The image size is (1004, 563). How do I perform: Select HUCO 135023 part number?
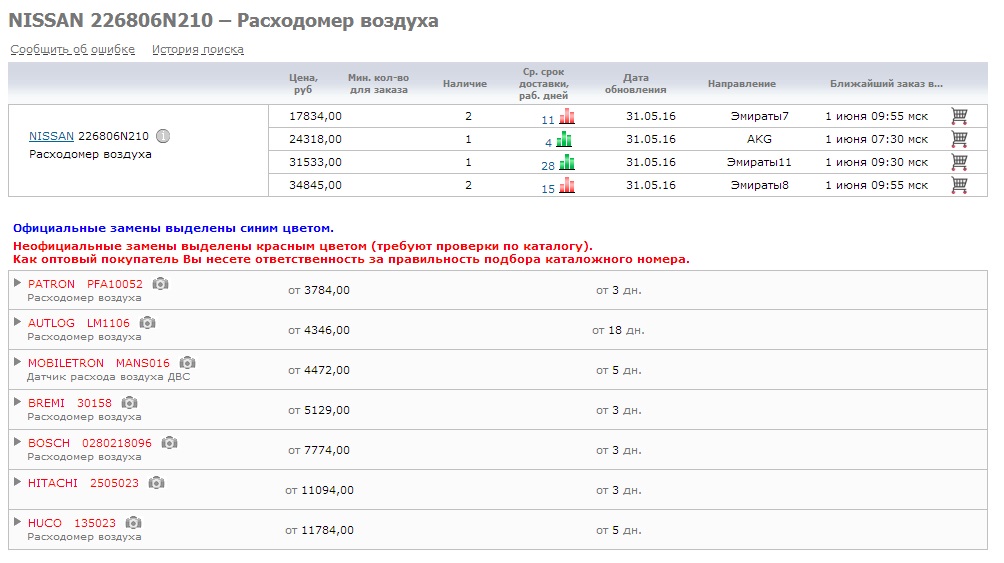(95, 523)
